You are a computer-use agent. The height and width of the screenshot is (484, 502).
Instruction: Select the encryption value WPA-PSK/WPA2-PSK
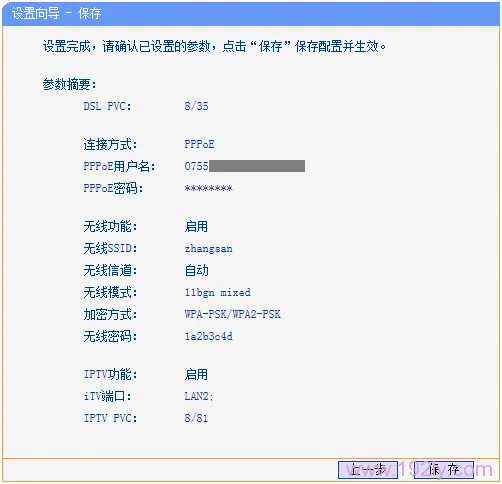(232, 314)
